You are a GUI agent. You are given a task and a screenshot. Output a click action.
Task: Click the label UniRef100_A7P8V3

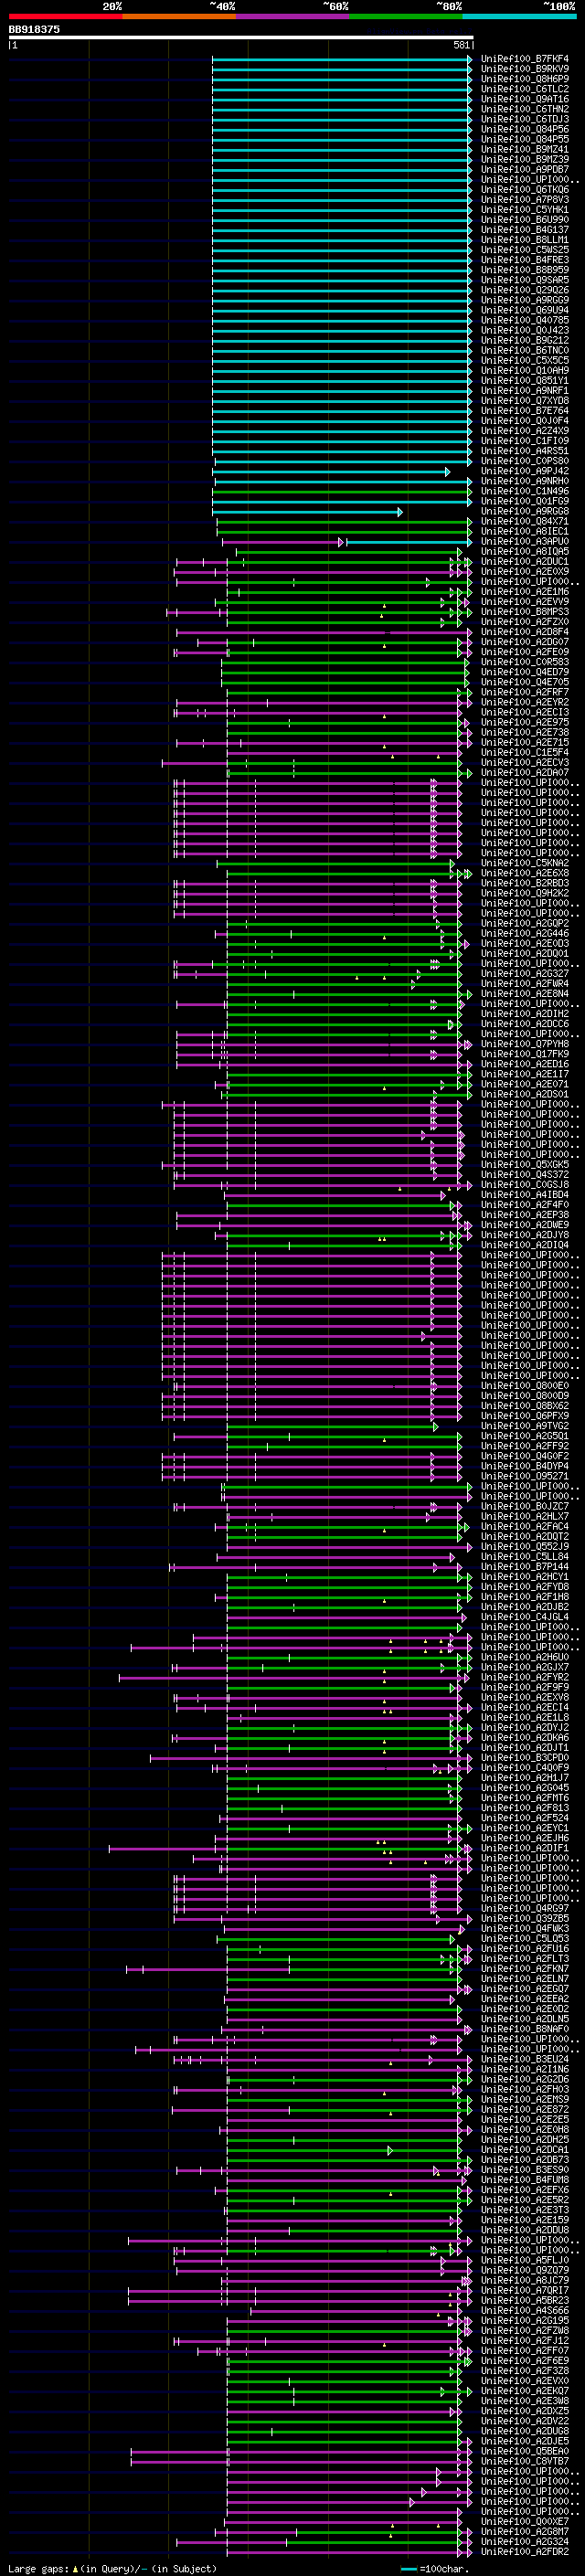pos(525,199)
